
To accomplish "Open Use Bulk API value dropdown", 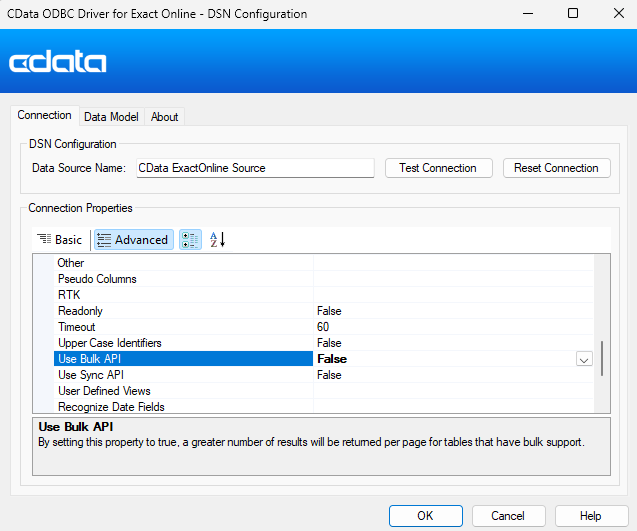I will [584, 359].
